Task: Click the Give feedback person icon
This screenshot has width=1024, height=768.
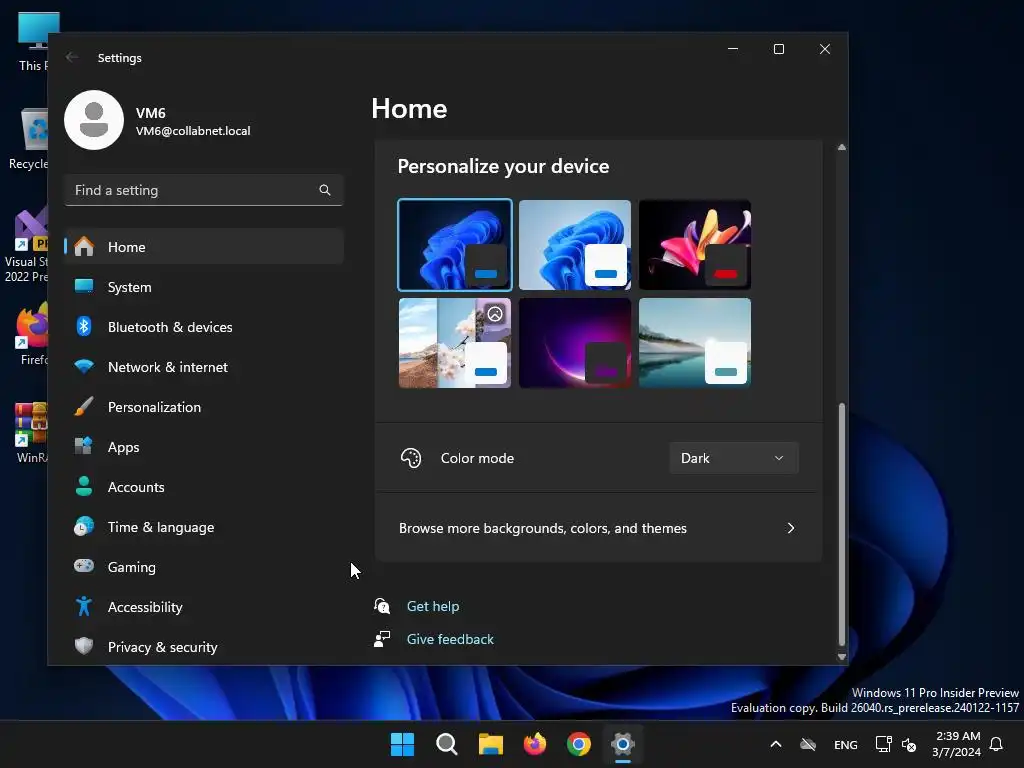Action: pos(382,639)
